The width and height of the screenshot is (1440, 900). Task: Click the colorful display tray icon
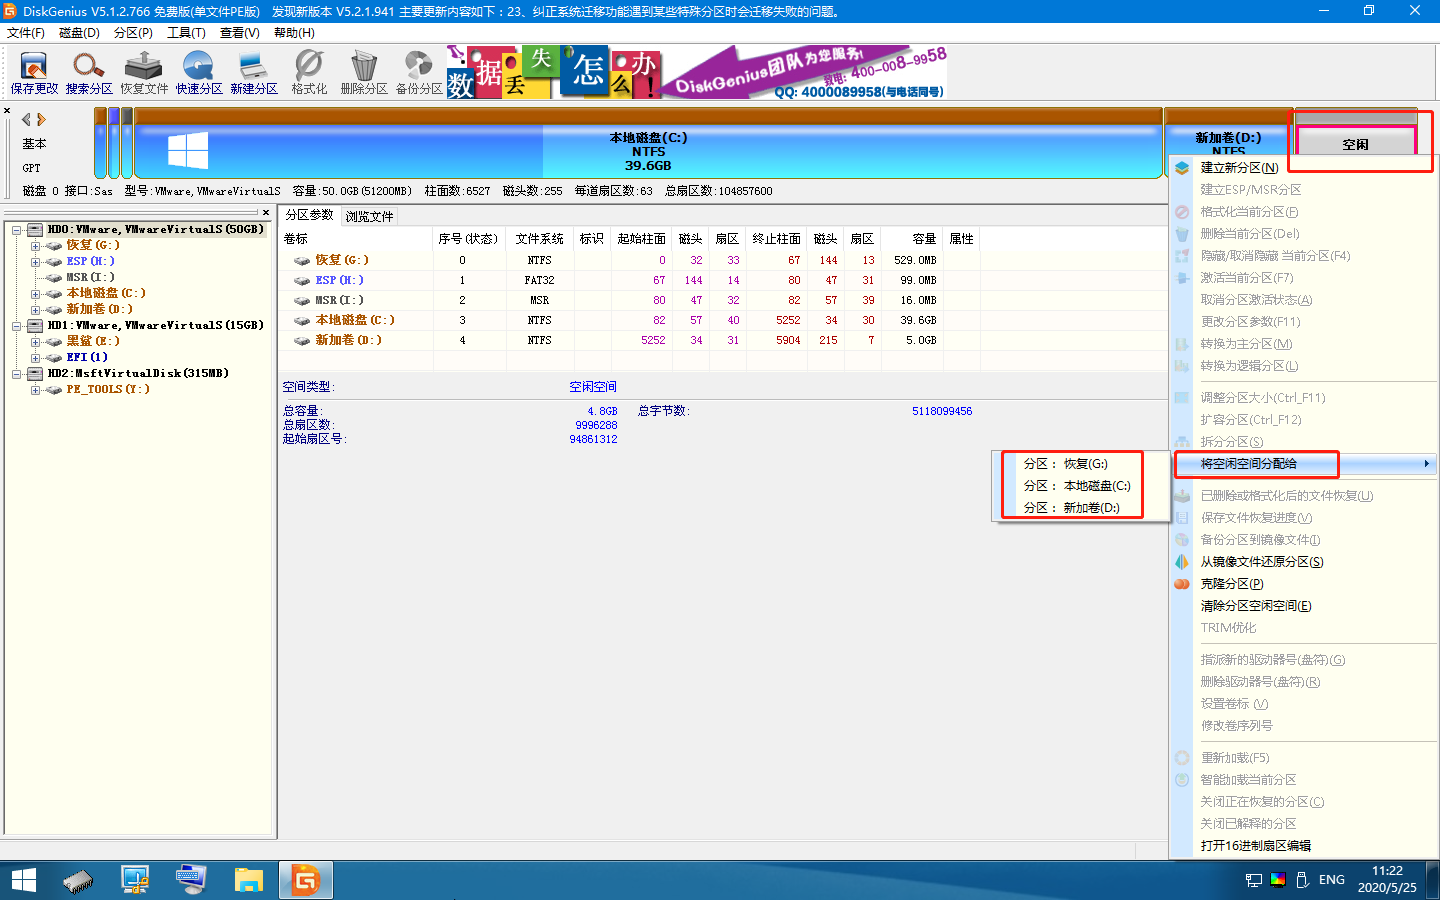[1278, 880]
